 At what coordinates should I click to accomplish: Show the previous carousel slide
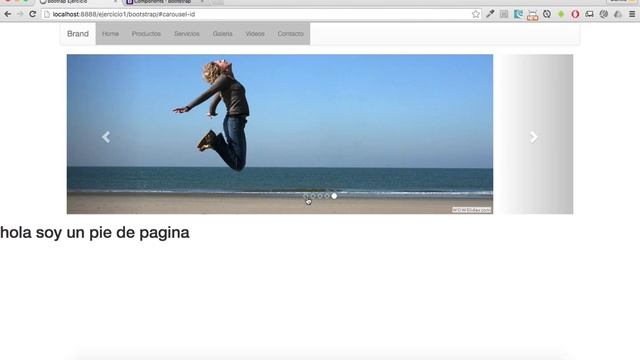(x=106, y=137)
